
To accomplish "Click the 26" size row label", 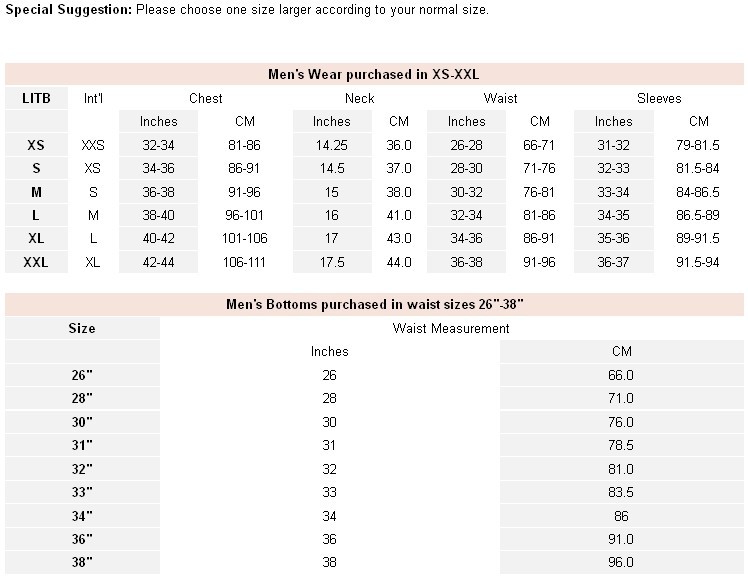I will [82, 375].
